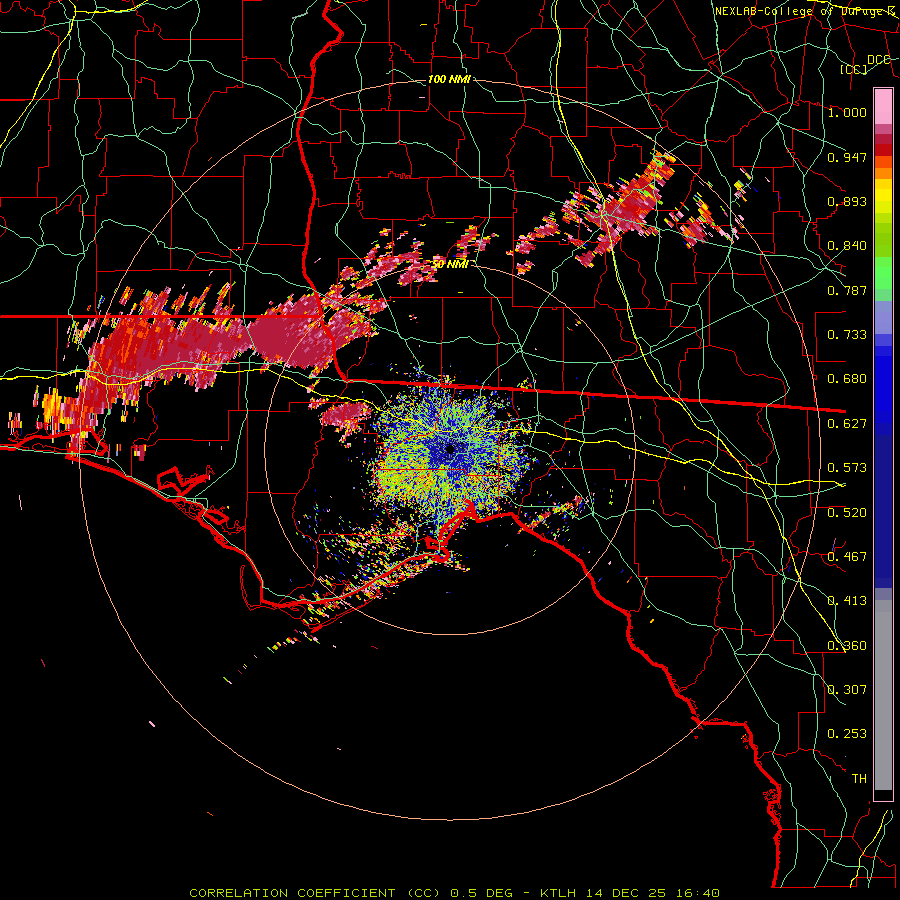Click the 0.307 scale value
The width and height of the screenshot is (900, 900).
pos(847,690)
